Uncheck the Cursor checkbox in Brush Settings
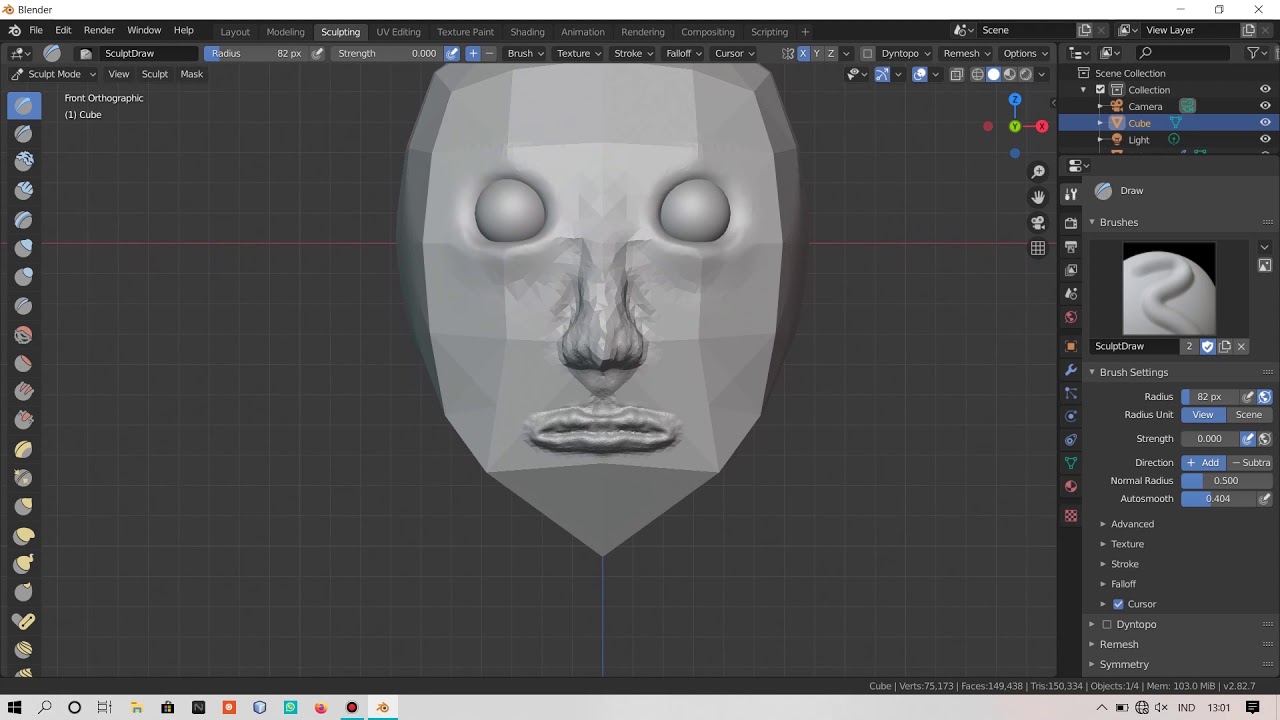The image size is (1280, 720). point(1118,604)
